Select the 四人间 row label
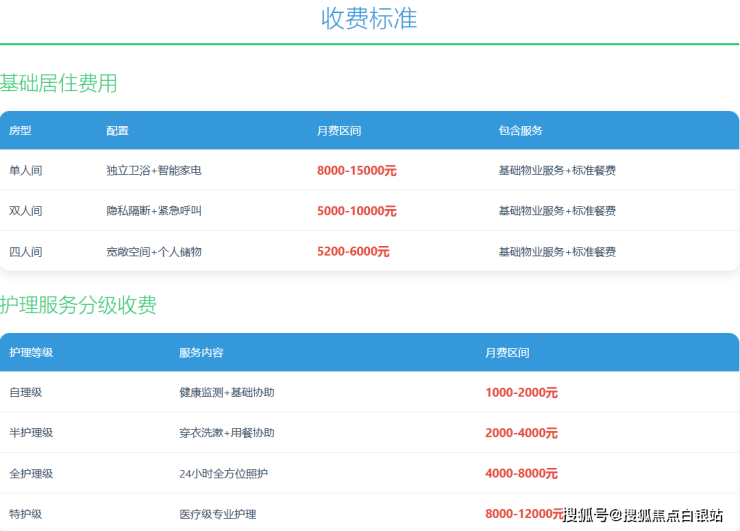This screenshot has width=740, height=531. tap(25, 252)
